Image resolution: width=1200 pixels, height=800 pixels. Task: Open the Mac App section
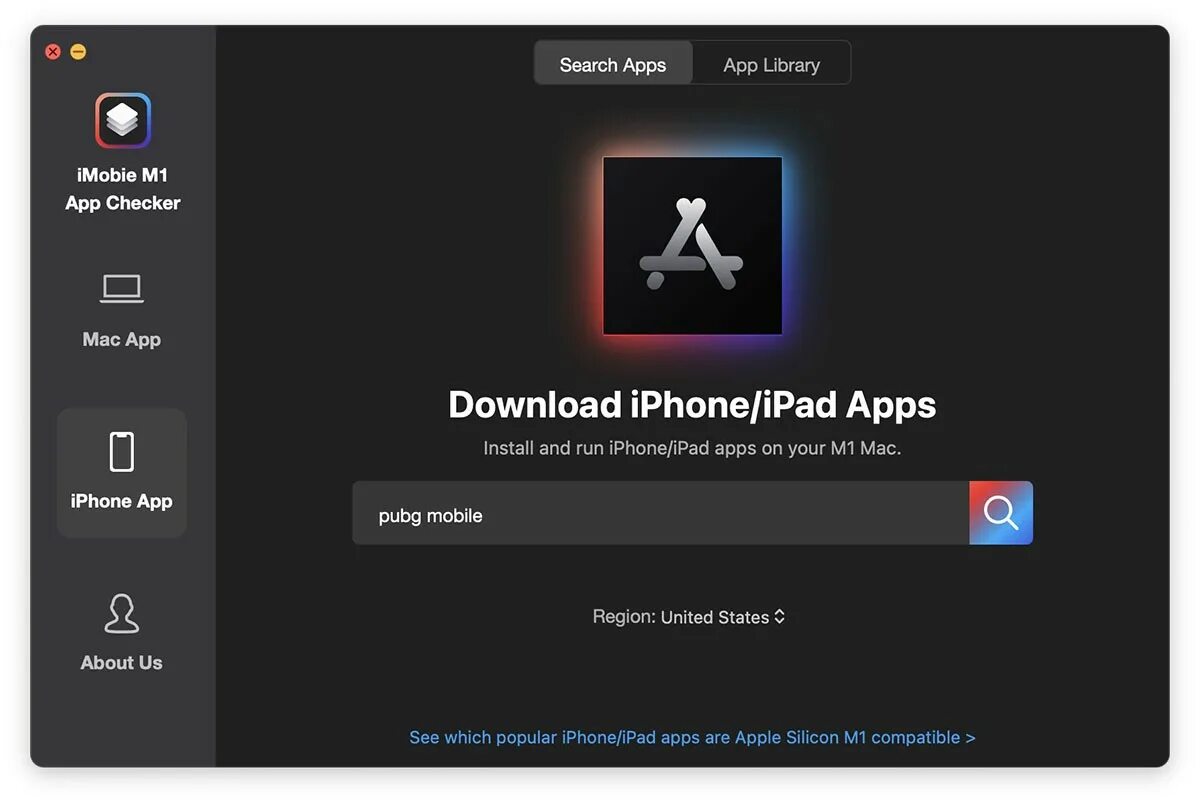[x=122, y=311]
